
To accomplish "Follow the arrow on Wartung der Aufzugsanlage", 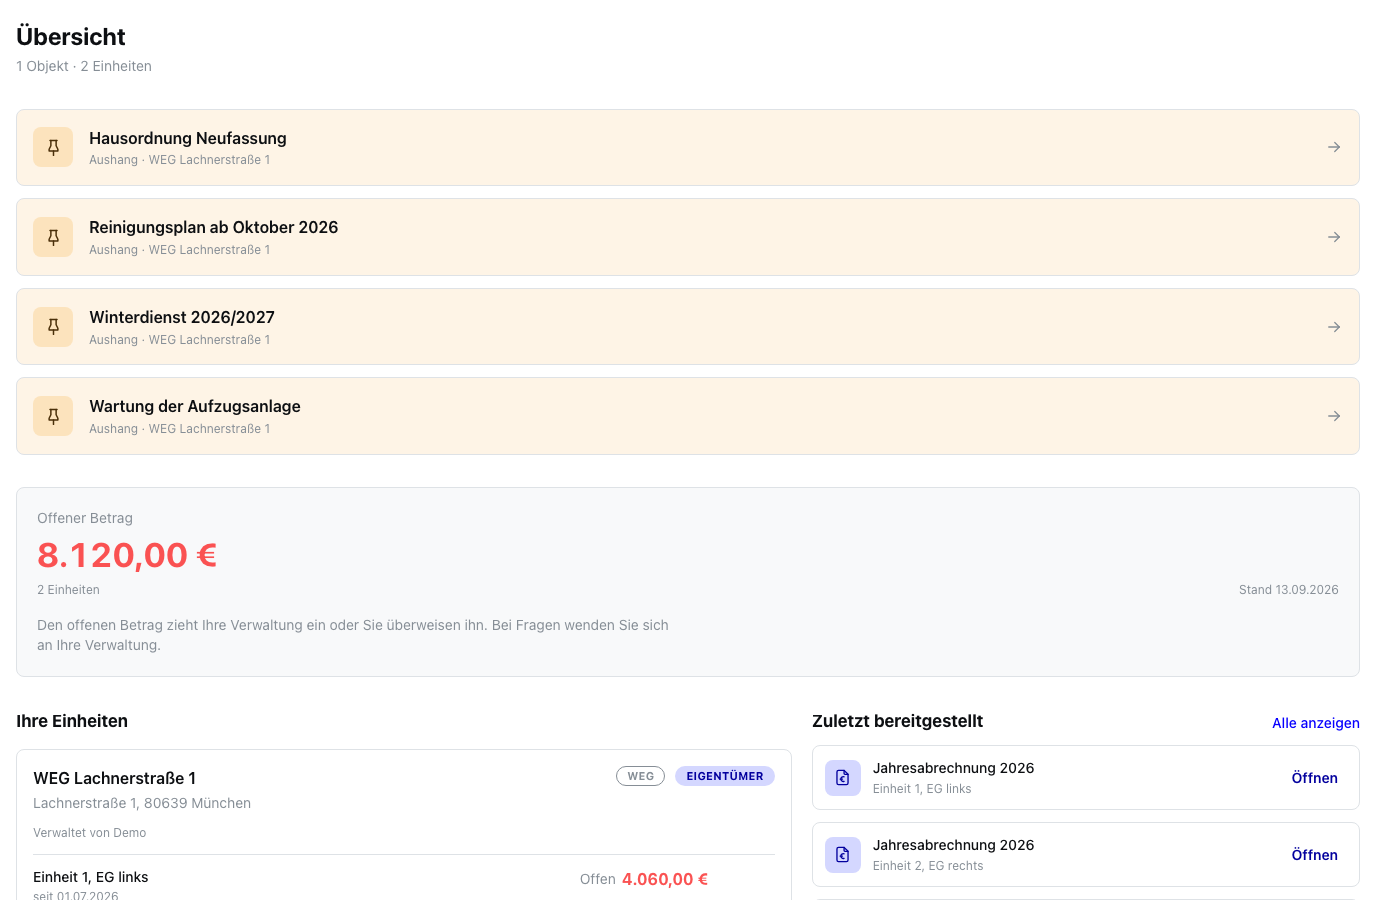I will [x=1334, y=416].
